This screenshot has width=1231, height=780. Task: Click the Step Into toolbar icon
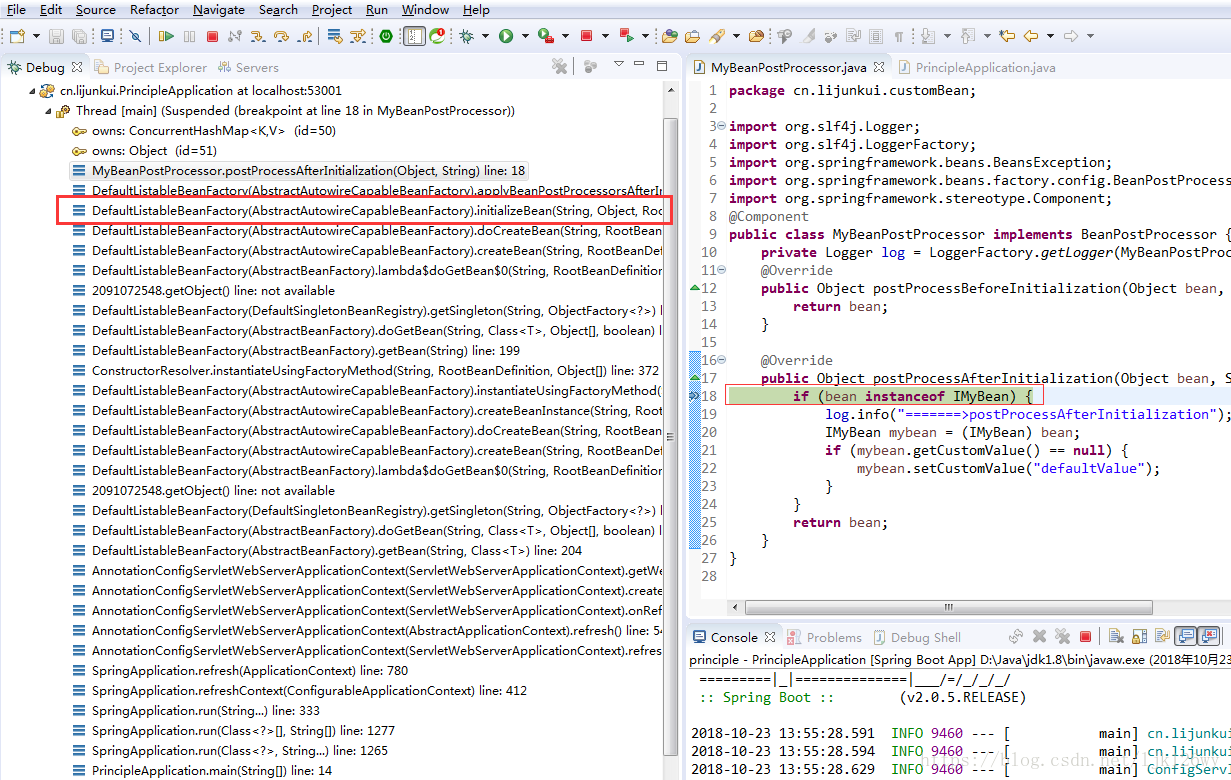coord(259,36)
